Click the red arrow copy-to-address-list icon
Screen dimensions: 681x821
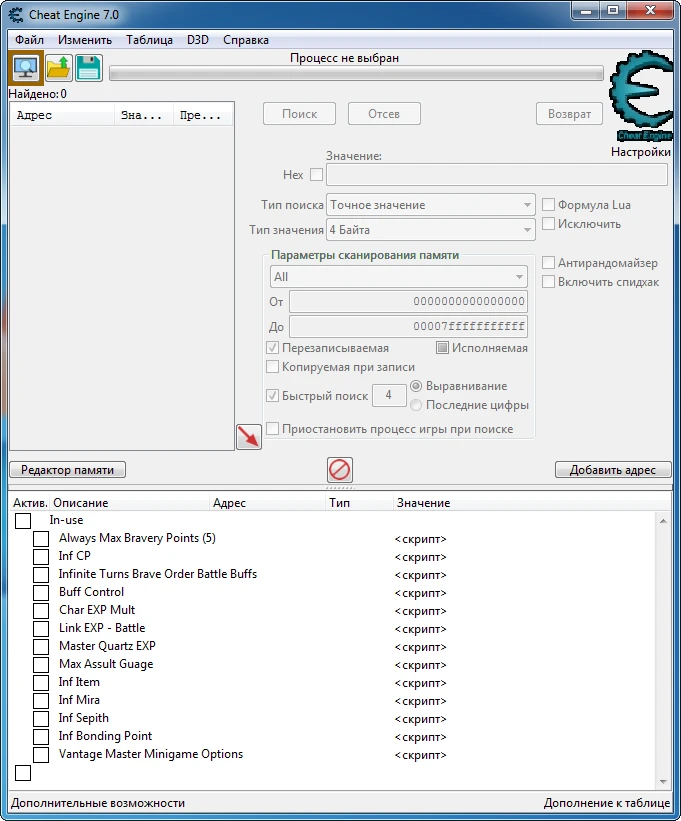[x=249, y=437]
